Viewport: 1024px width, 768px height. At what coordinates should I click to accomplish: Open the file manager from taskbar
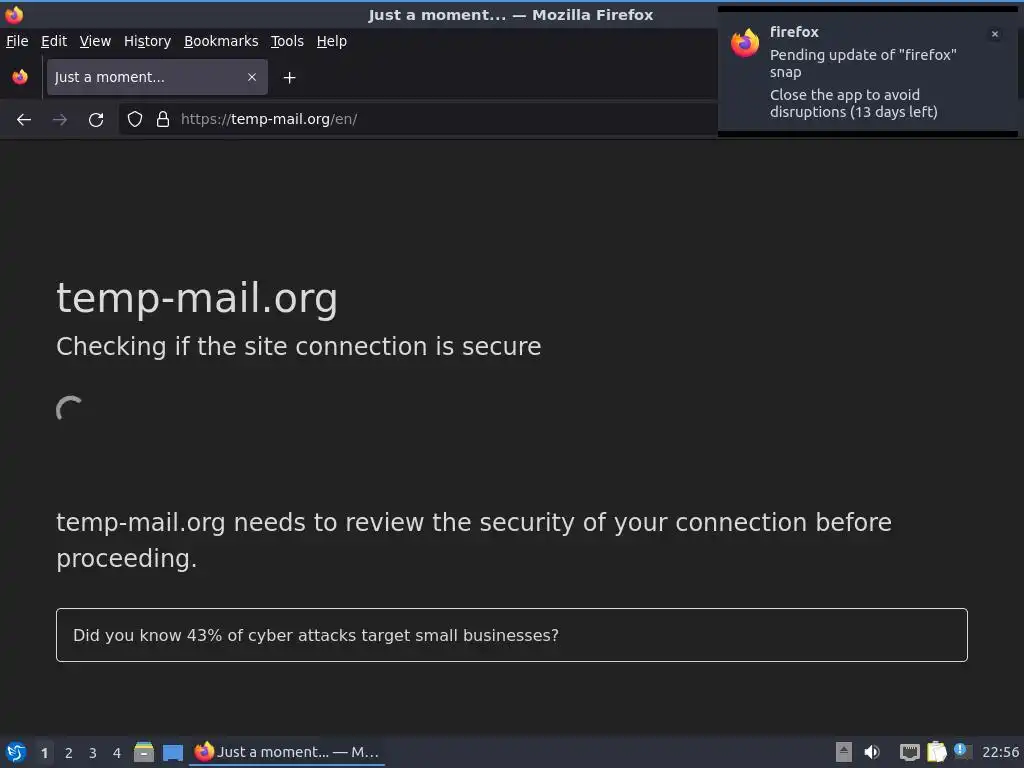144,752
